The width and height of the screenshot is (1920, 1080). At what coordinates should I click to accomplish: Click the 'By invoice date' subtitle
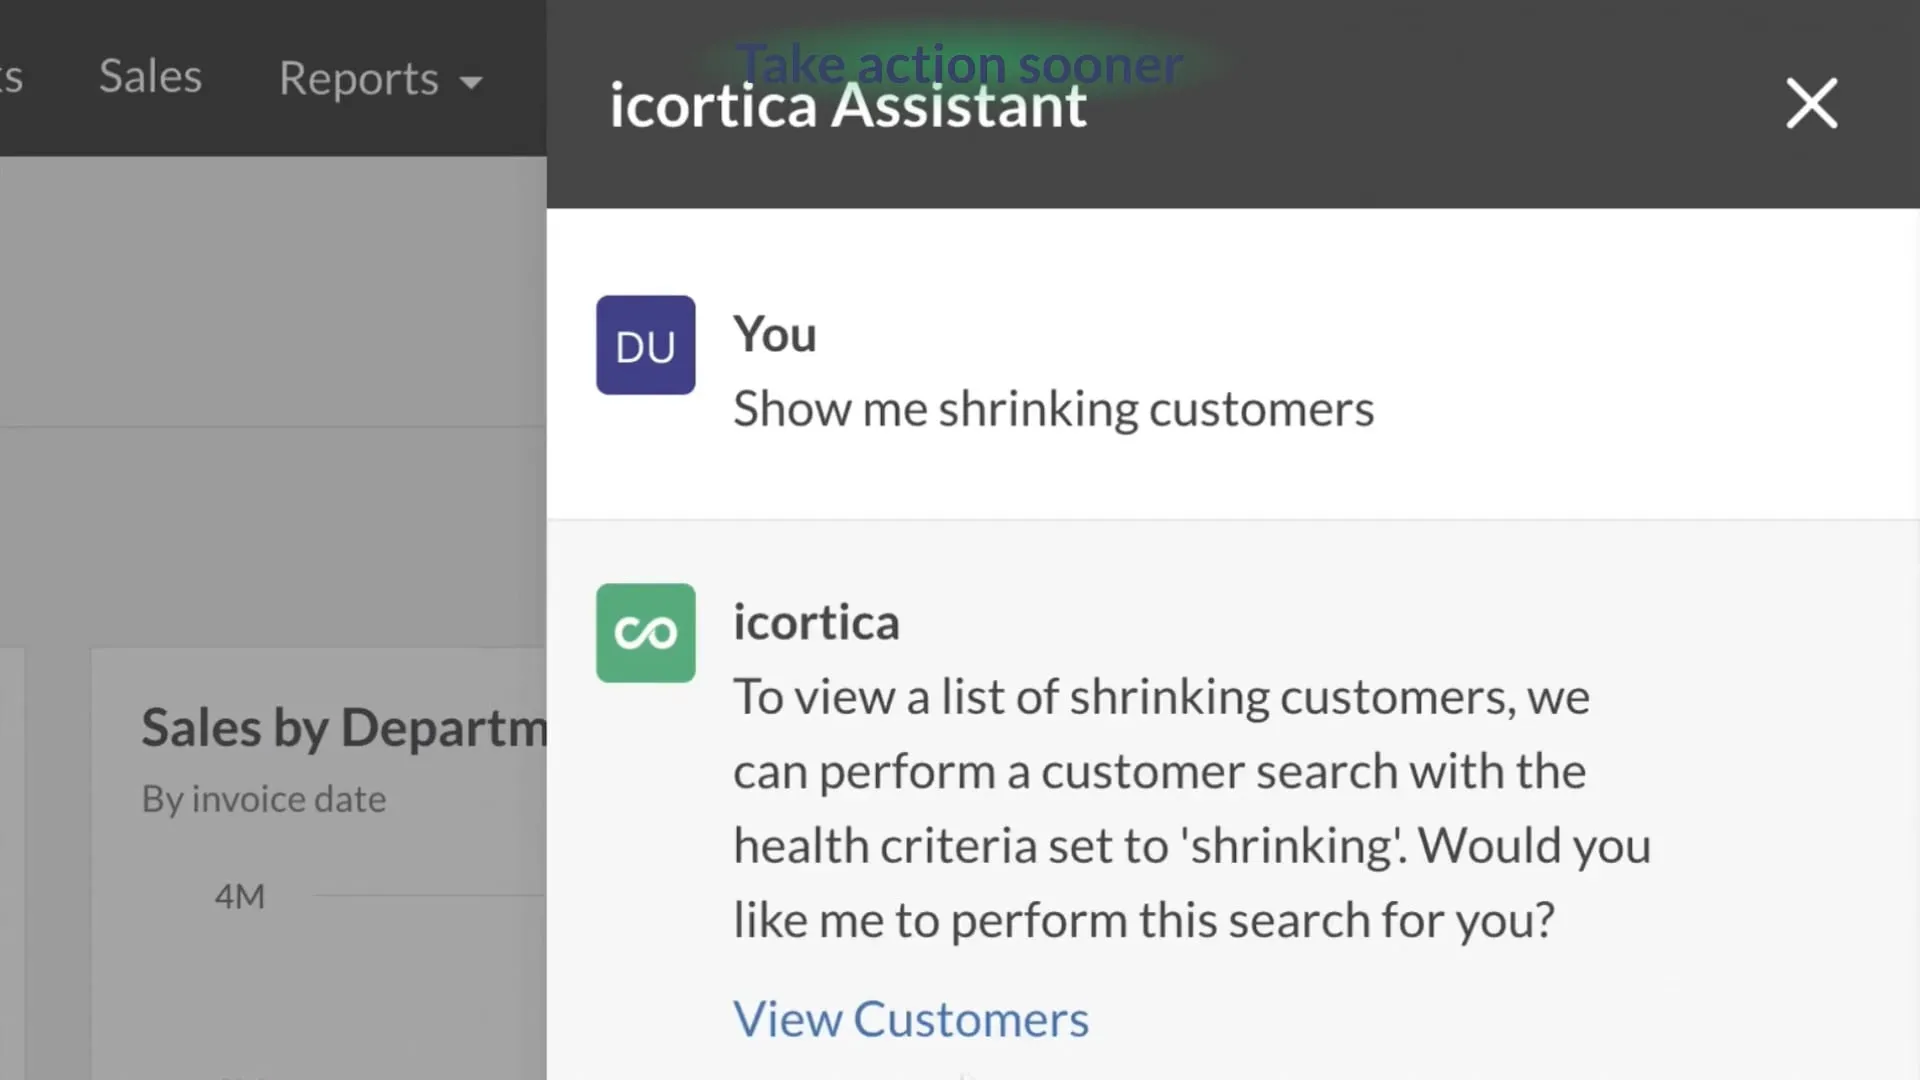pos(263,799)
